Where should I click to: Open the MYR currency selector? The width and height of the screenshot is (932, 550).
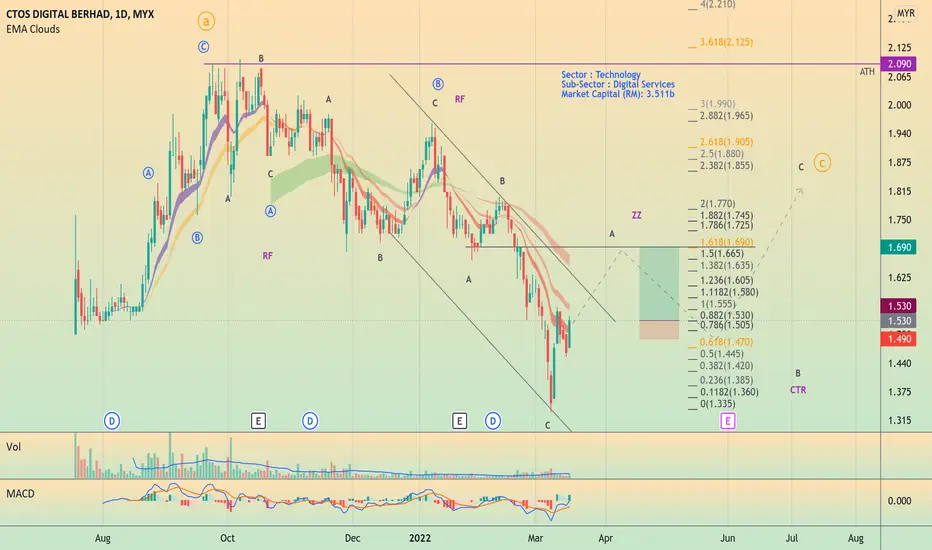coord(906,13)
